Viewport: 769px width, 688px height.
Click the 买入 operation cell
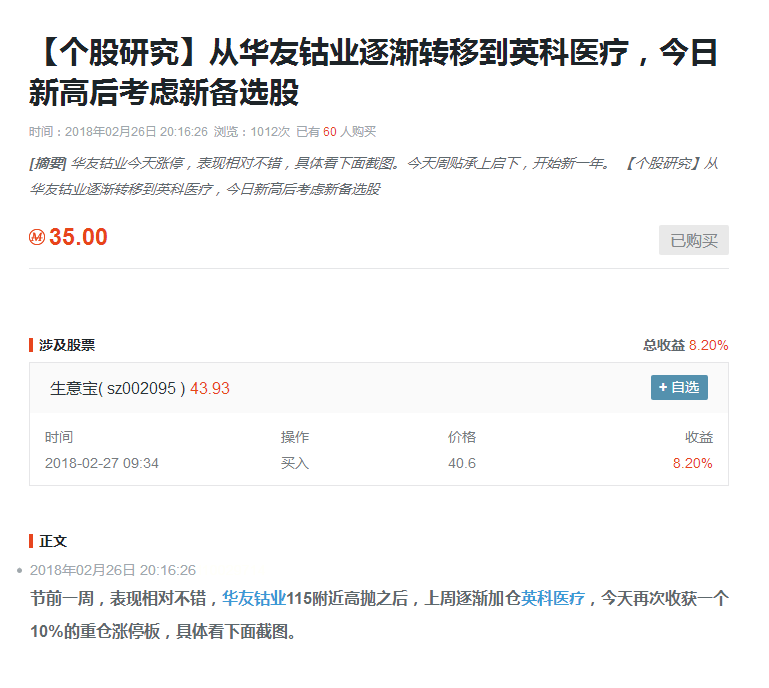[295, 463]
